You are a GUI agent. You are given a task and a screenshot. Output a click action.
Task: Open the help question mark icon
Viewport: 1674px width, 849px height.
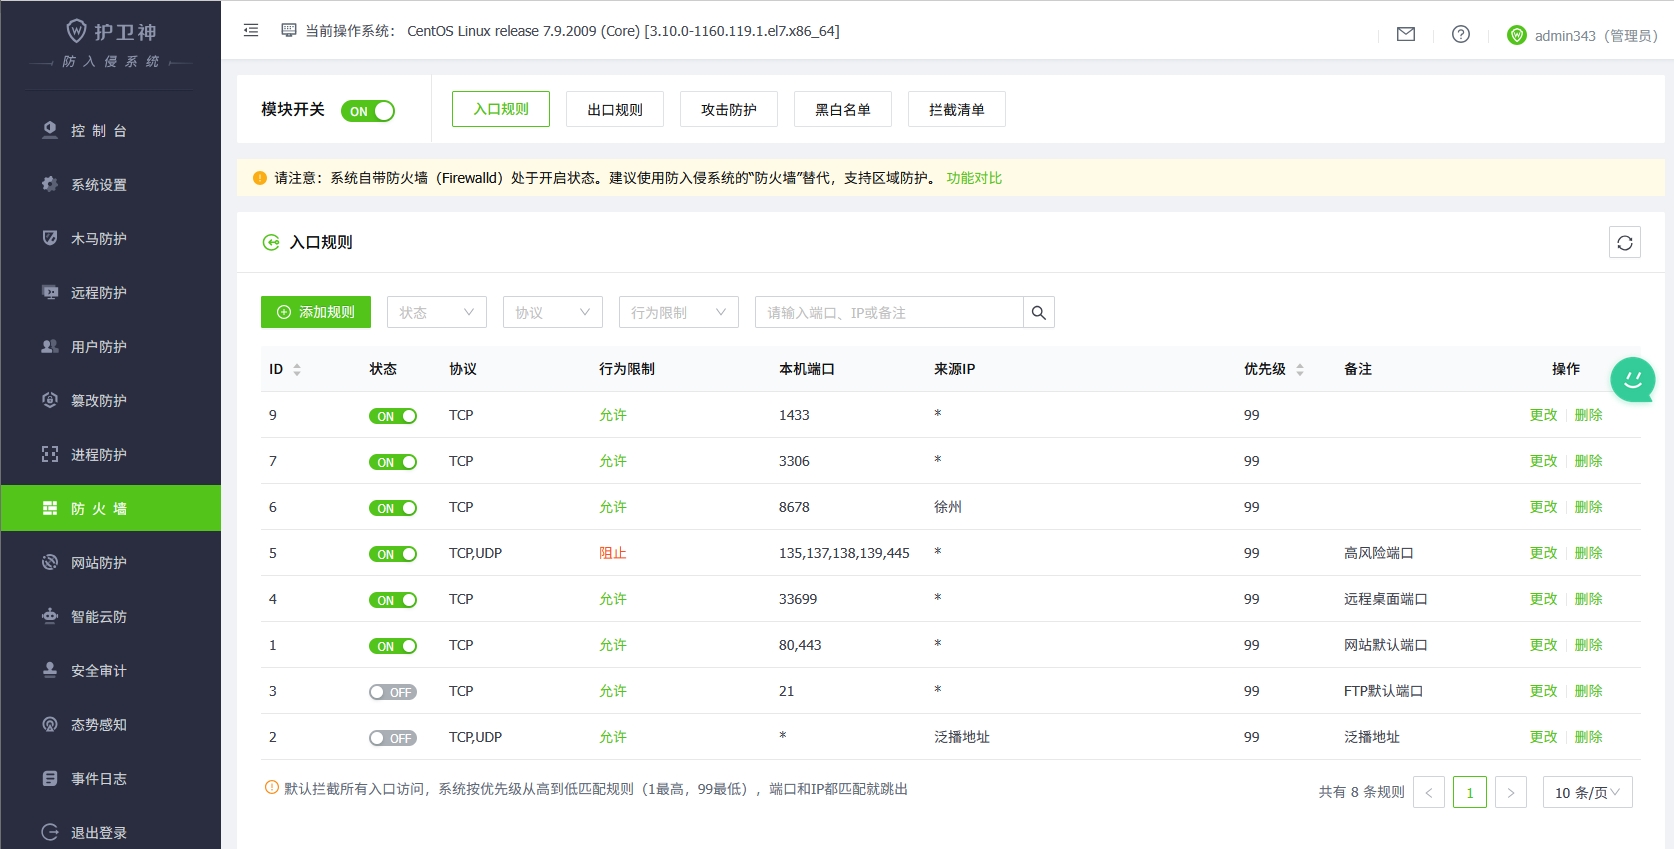(1461, 34)
